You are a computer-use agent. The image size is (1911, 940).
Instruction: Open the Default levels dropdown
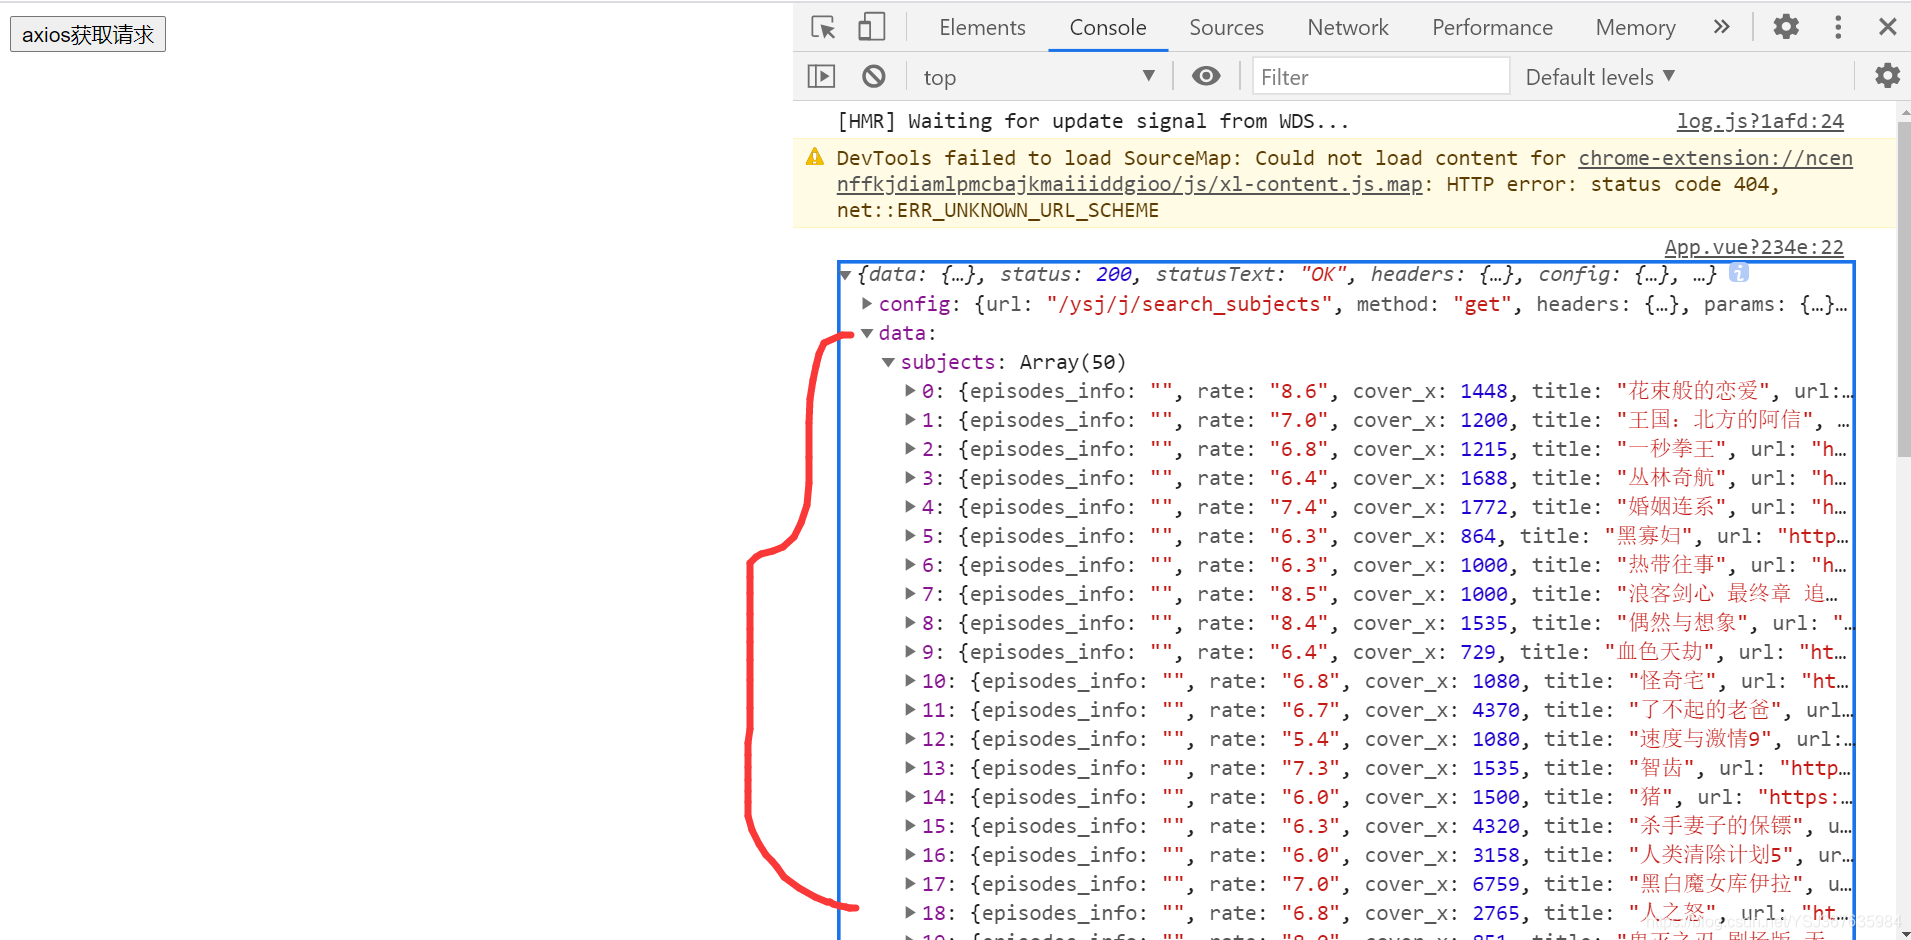[x=1600, y=77]
